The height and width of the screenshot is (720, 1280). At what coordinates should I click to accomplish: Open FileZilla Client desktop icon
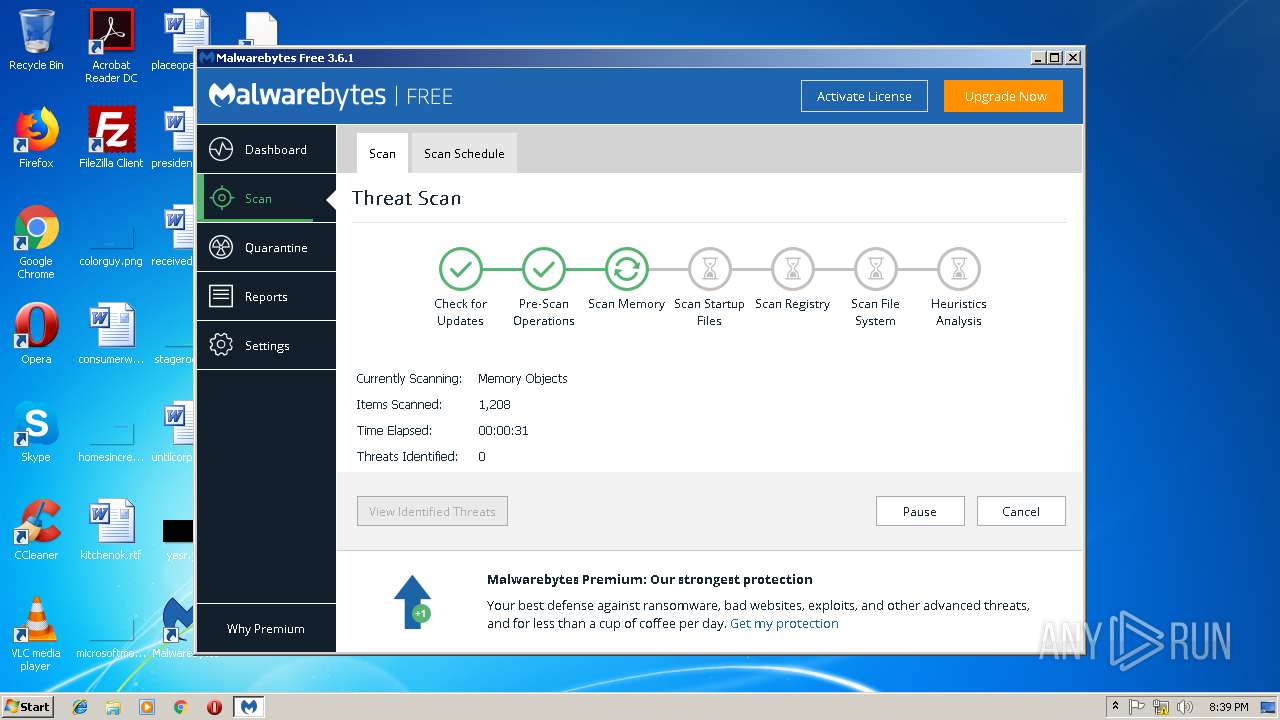pos(111,138)
